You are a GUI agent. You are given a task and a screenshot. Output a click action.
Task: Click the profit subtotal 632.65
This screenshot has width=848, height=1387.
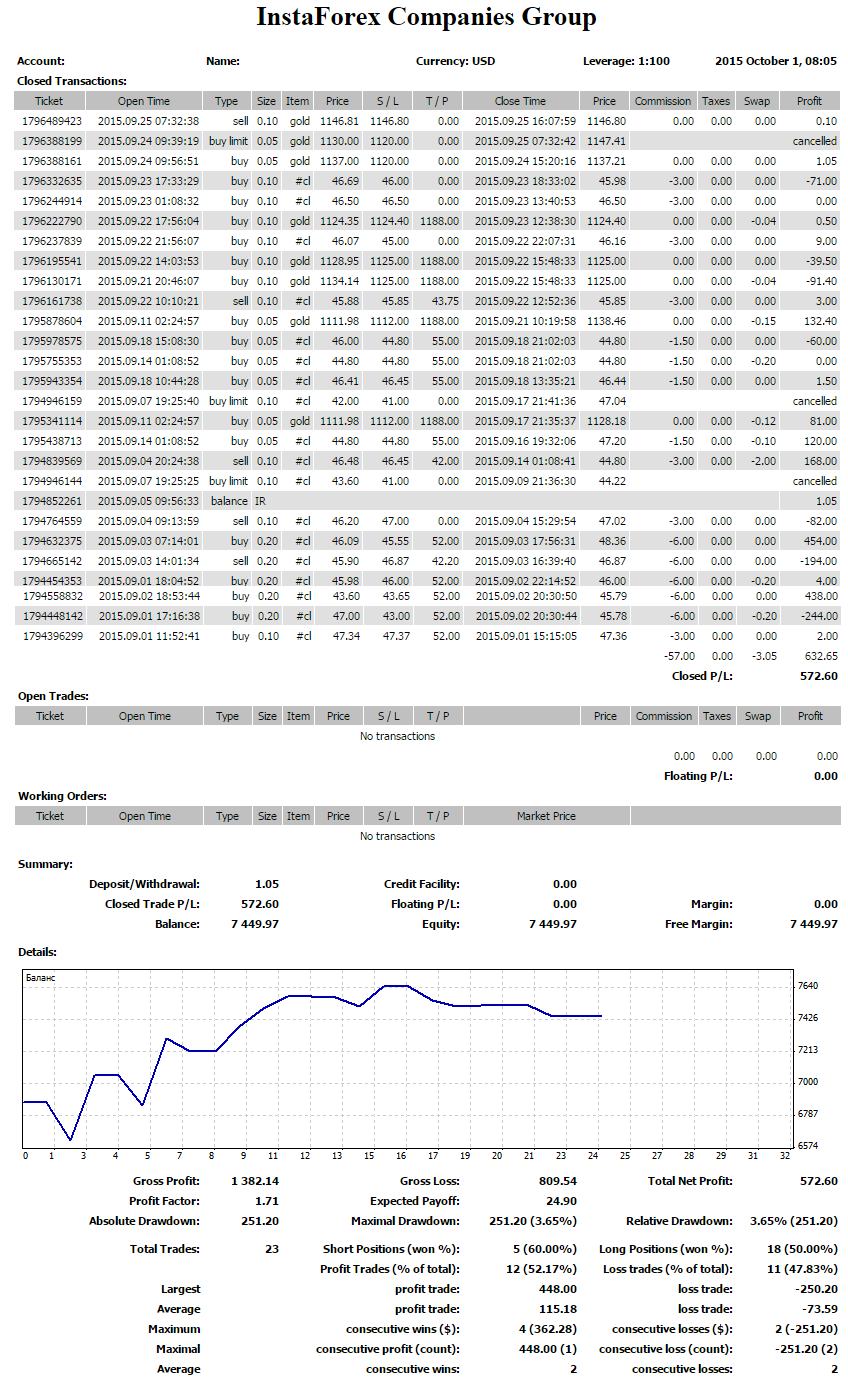click(820, 656)
